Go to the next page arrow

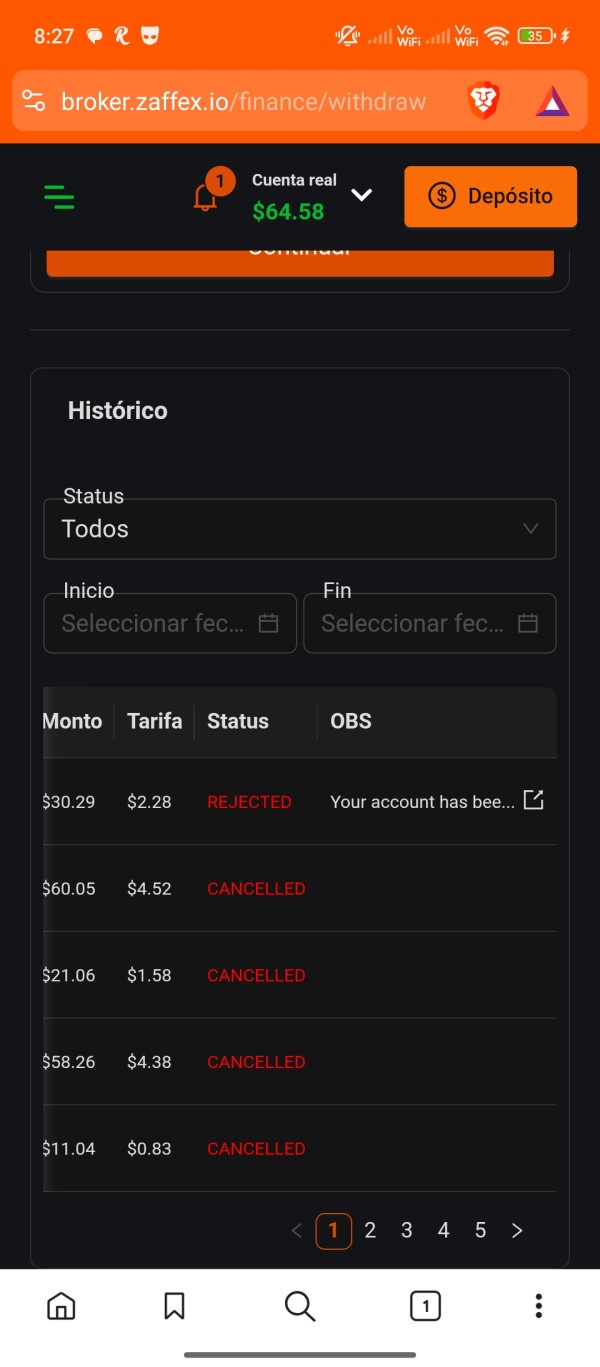[517, 1231]
